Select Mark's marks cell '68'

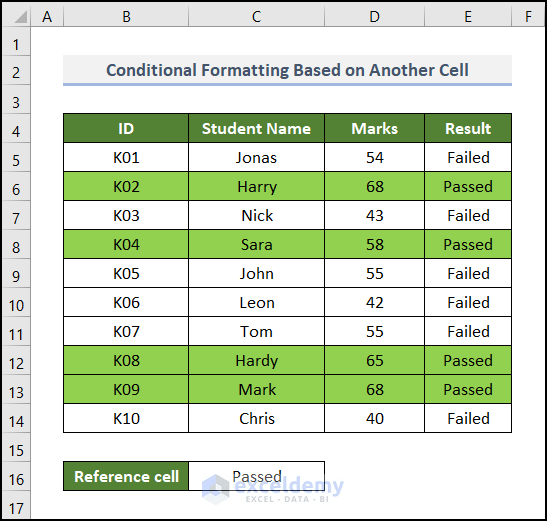point(374,389)
